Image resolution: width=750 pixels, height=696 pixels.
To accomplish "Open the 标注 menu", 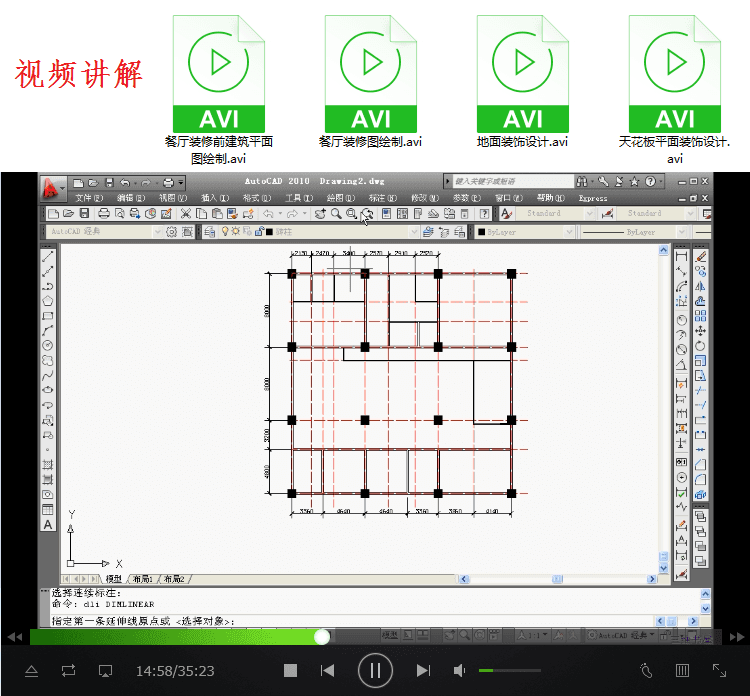I will [383, 198].
